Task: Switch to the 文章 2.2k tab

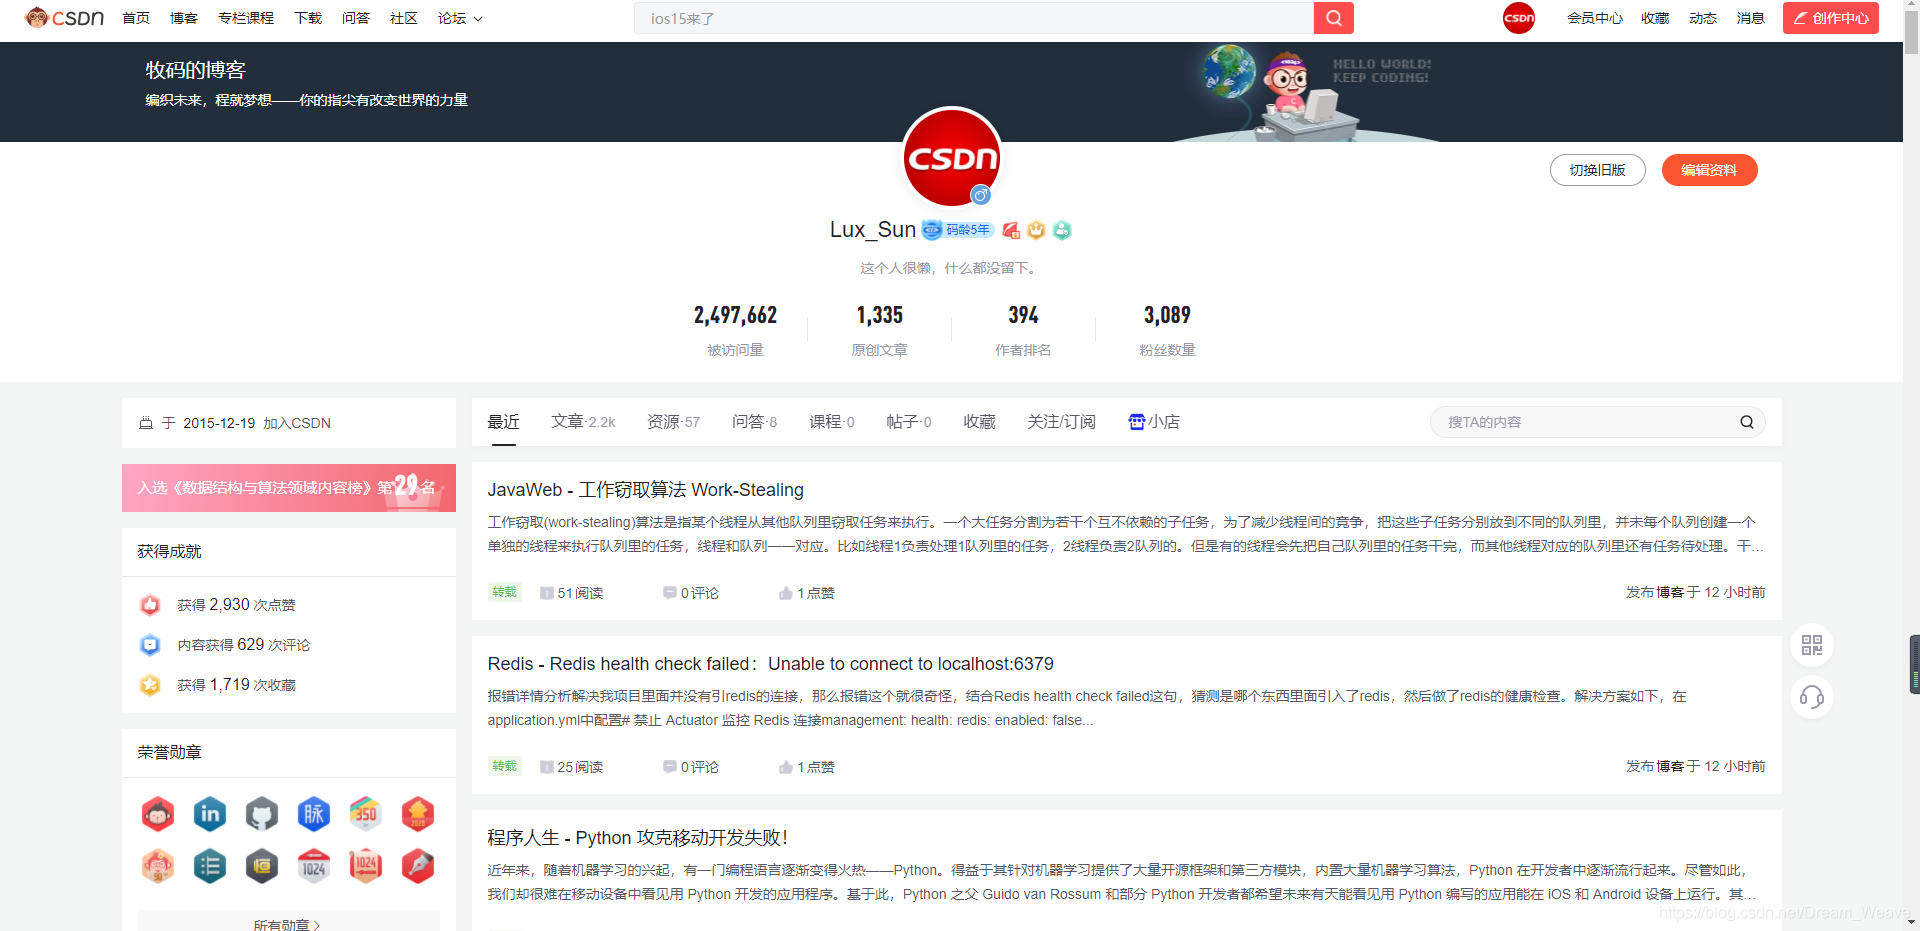Action: (x=583, y=422)
